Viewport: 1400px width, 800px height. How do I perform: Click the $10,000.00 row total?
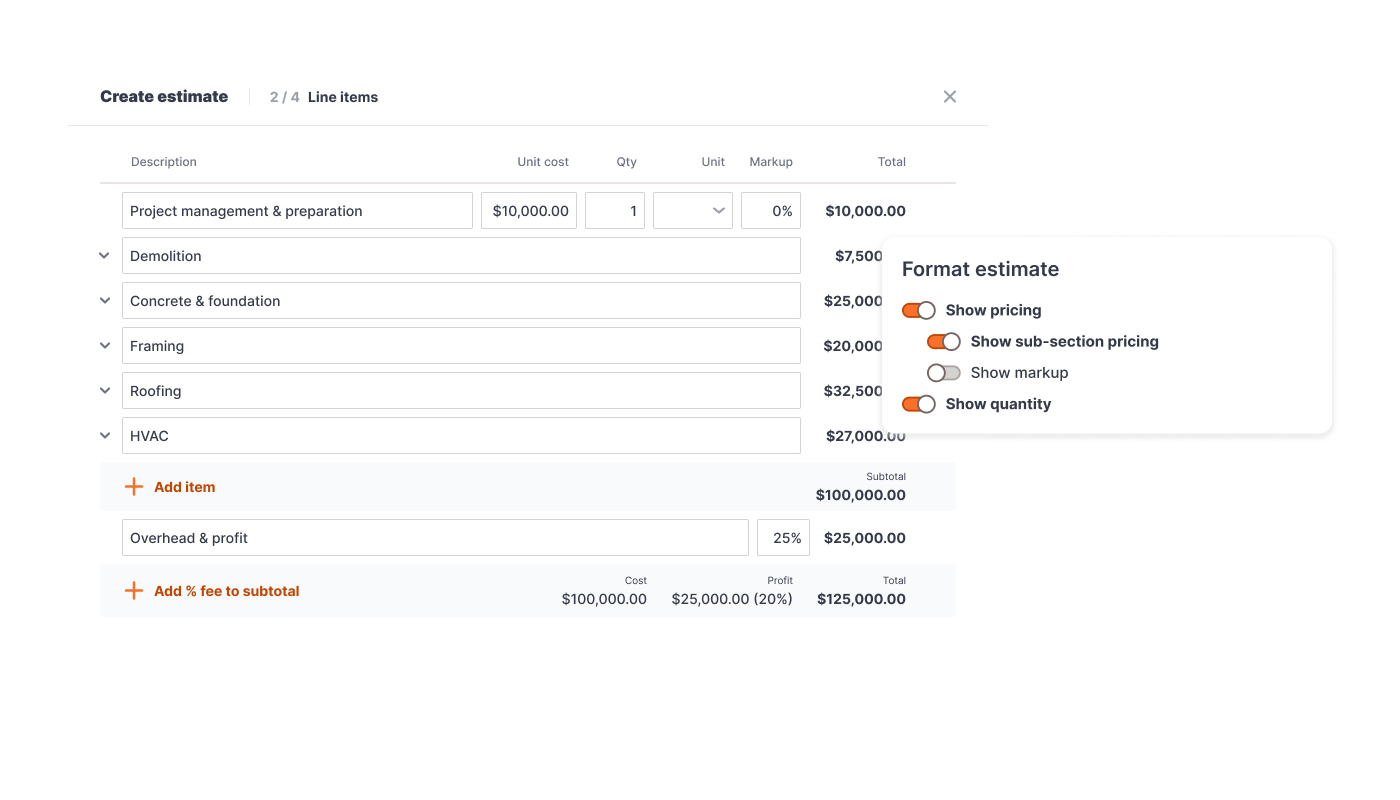click(x=866, y=211)
